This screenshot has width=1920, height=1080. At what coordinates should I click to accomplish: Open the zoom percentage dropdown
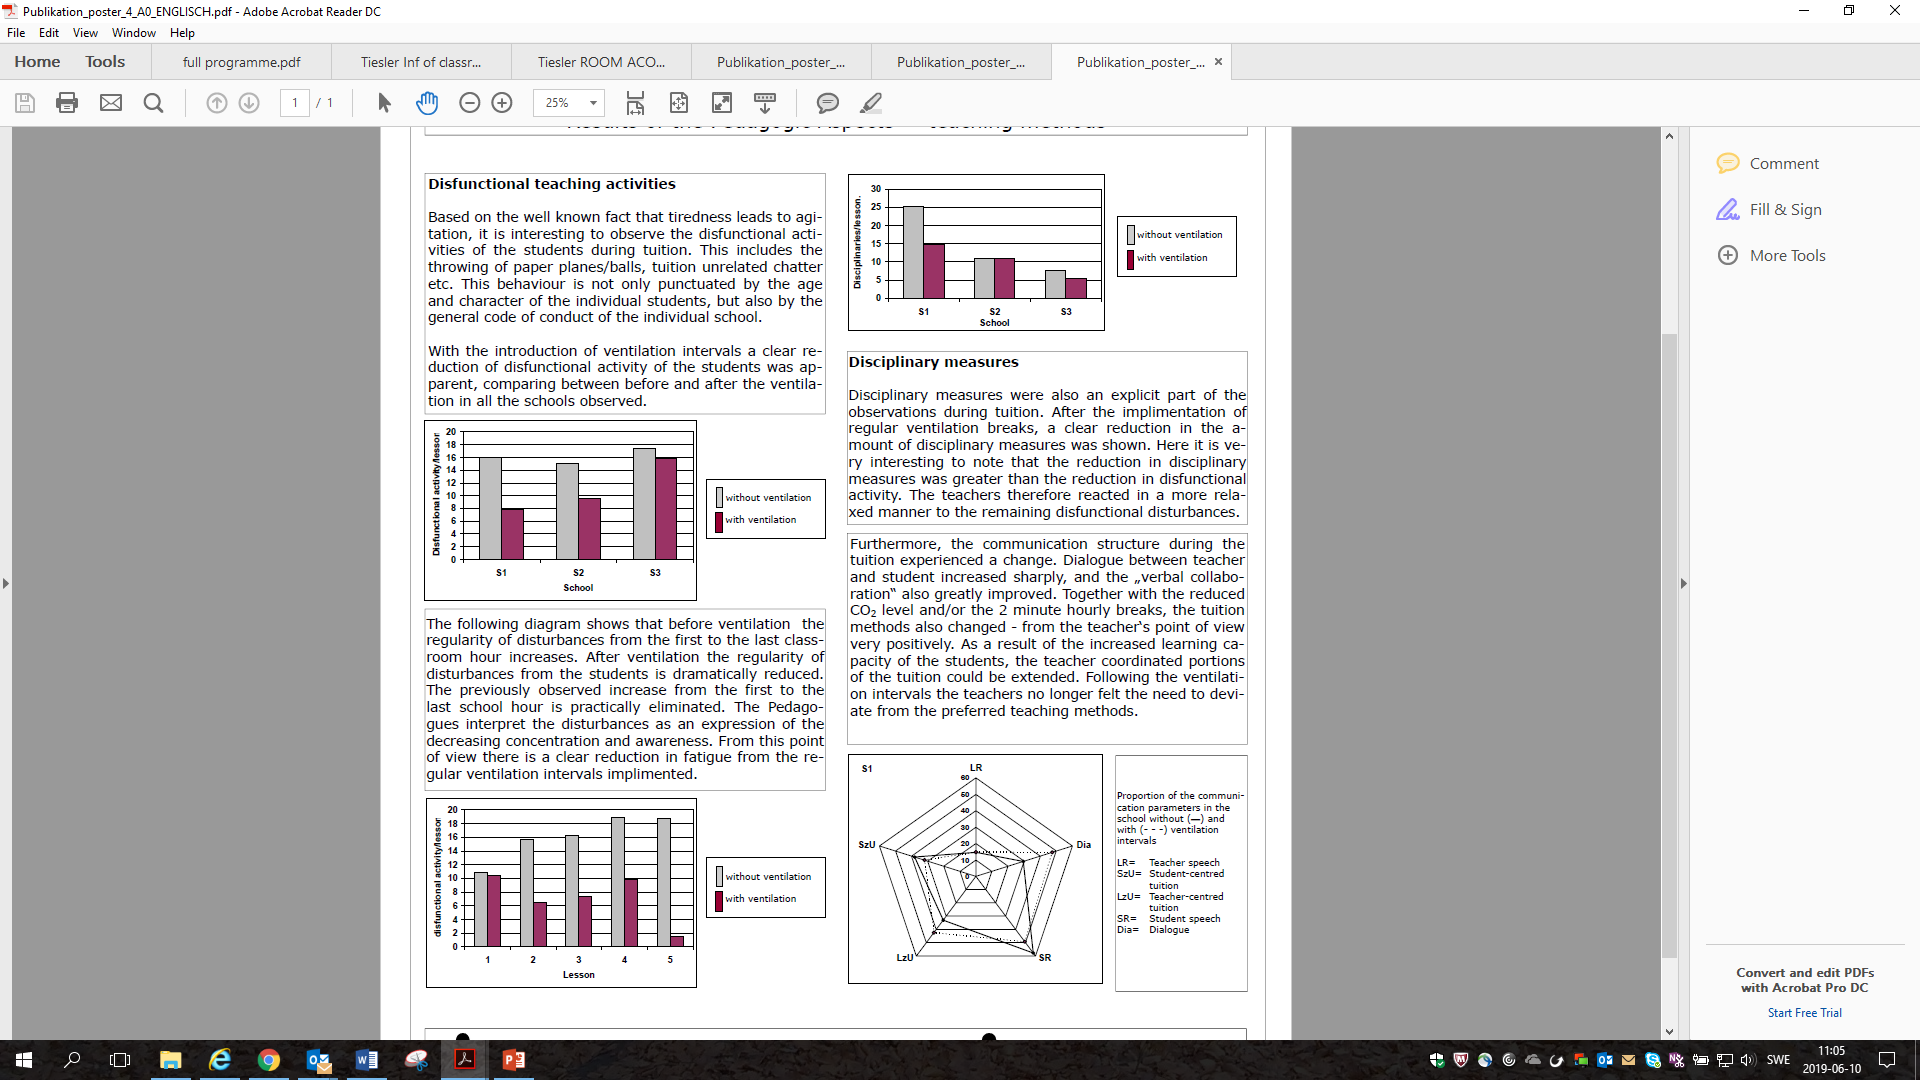click(593, 103)
